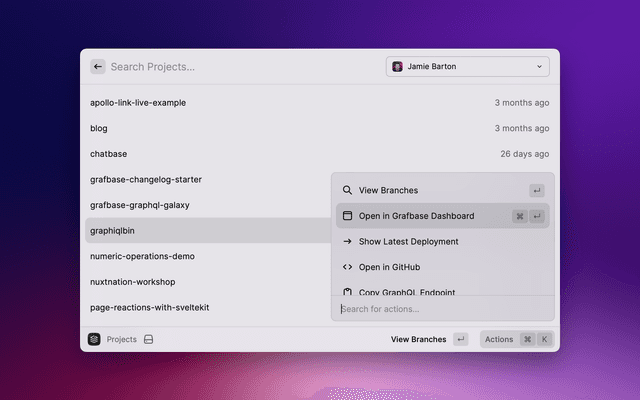Select the apollo-link-live-example project
This screenshot has width=640, height=400.
pyautogui.click(x=138, y=103)
